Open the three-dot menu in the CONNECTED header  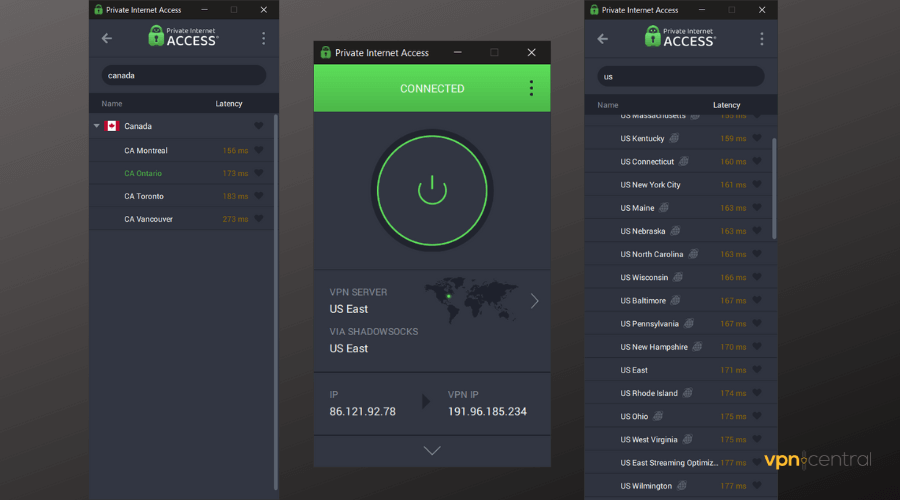point(531,88)
